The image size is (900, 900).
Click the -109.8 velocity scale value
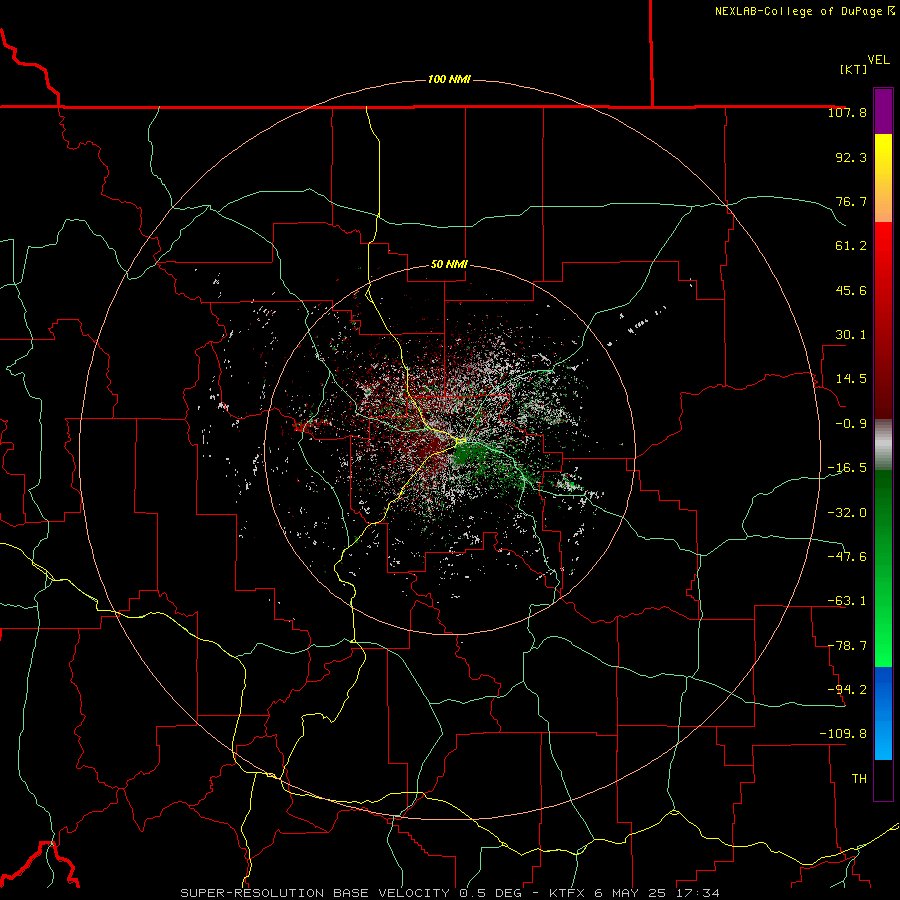pyautogui.click(x=843, y=734)
